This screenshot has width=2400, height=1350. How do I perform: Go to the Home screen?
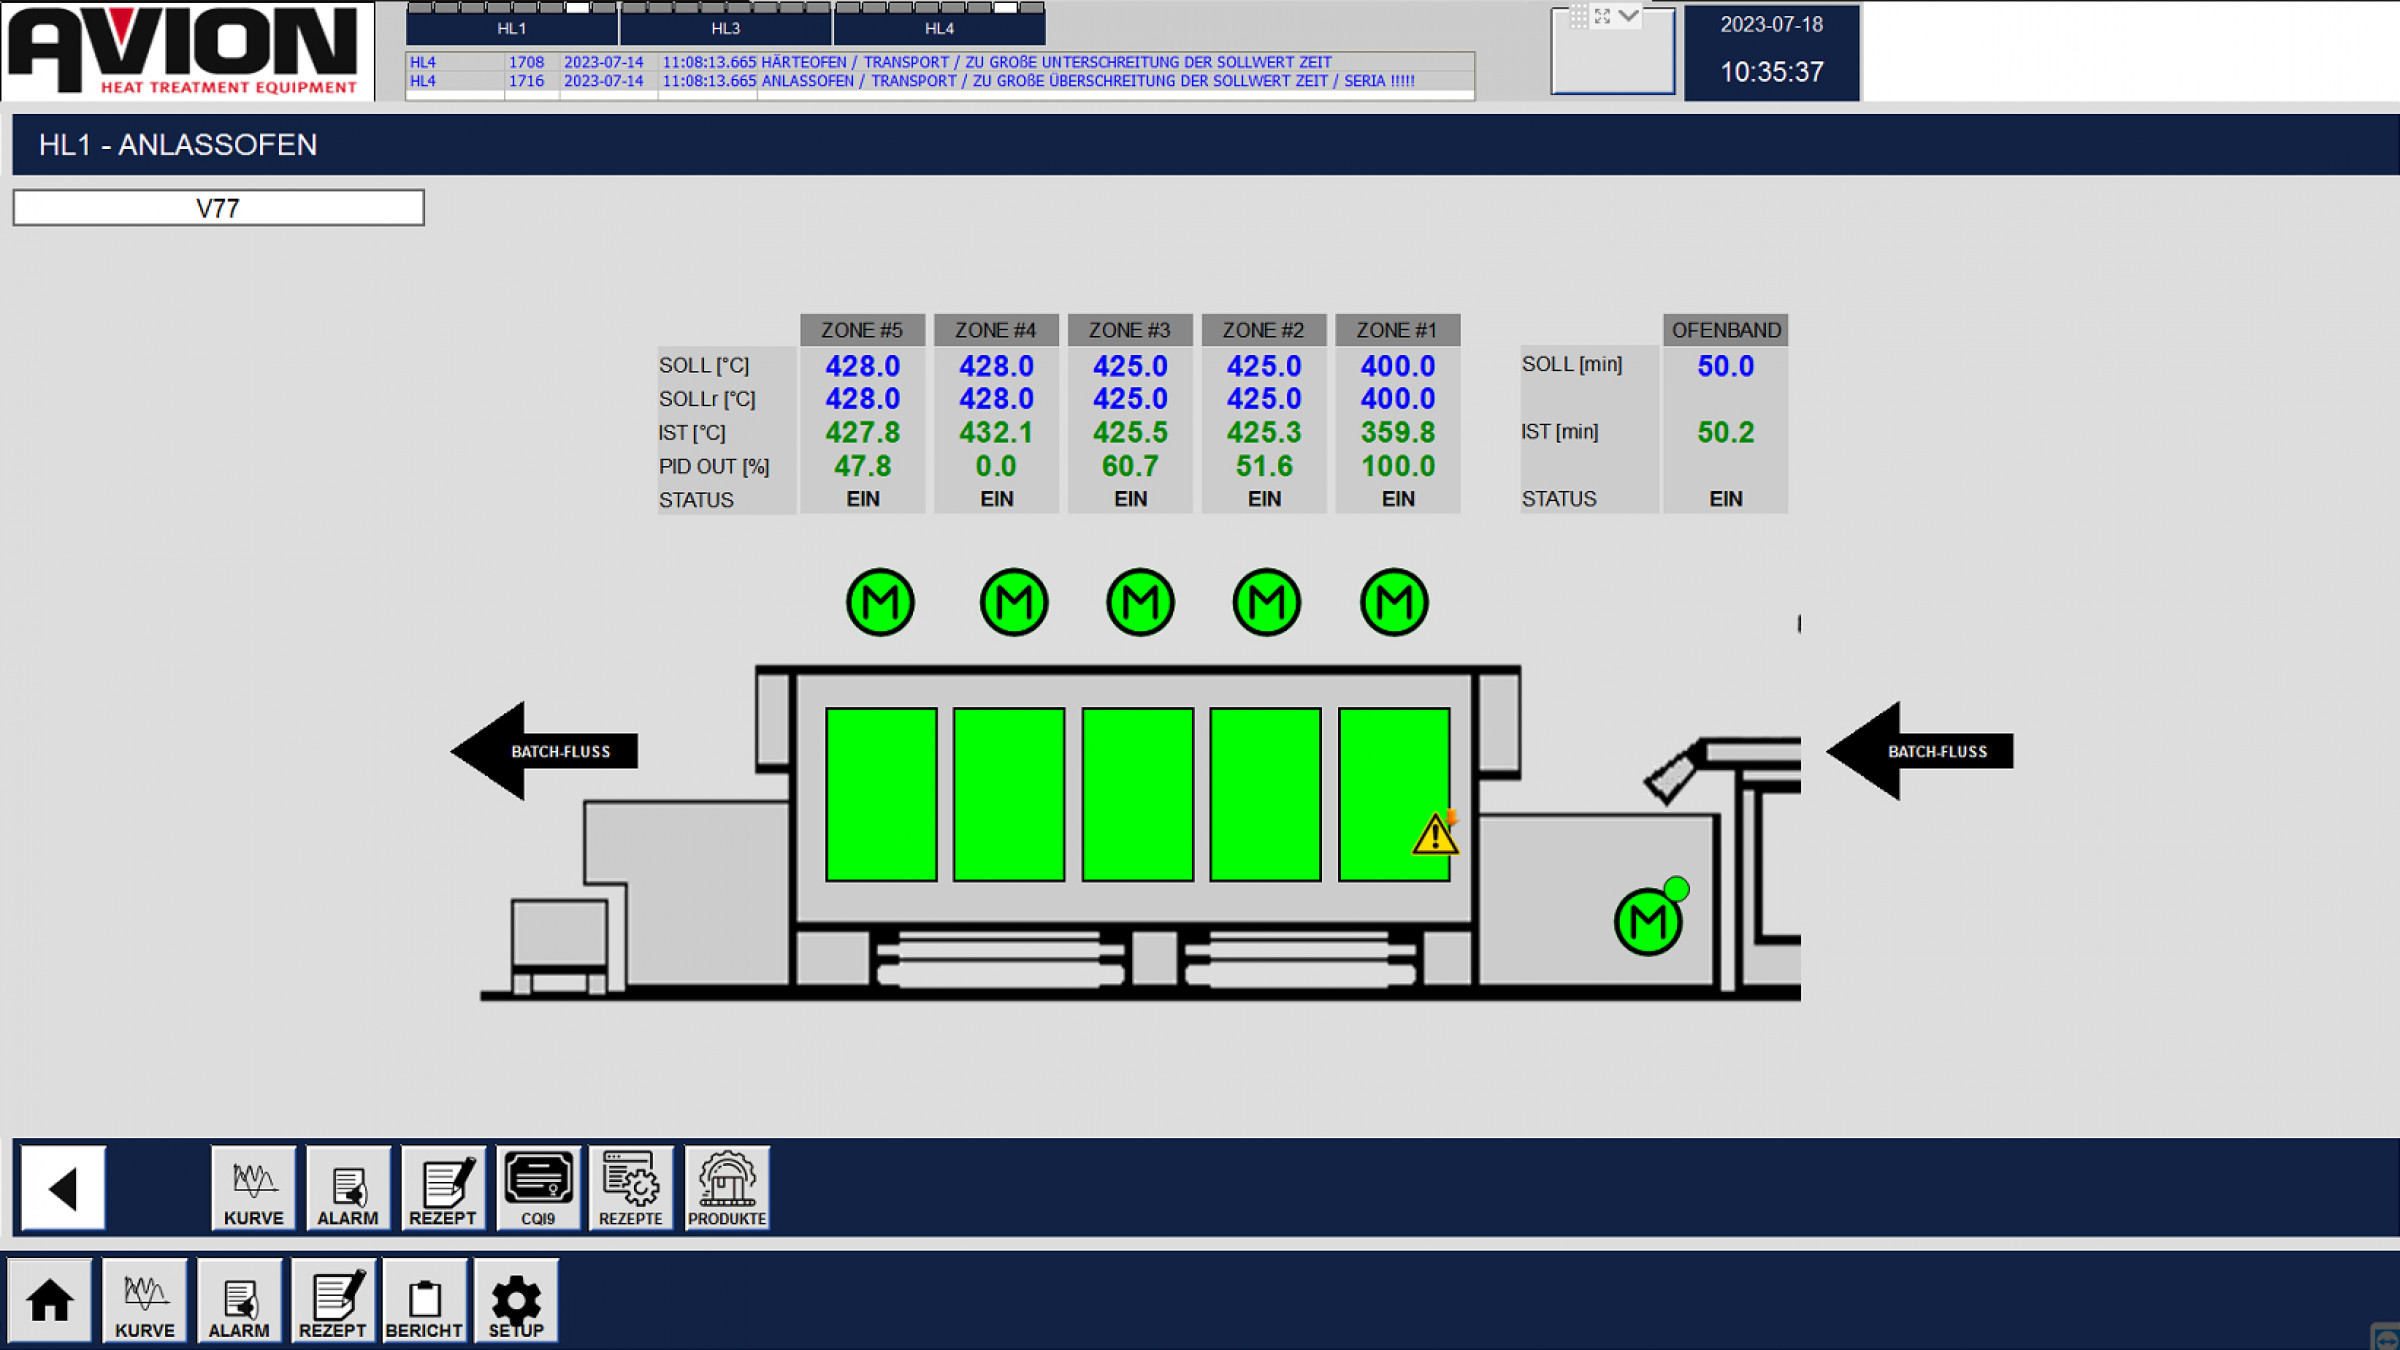[50, 1300]
